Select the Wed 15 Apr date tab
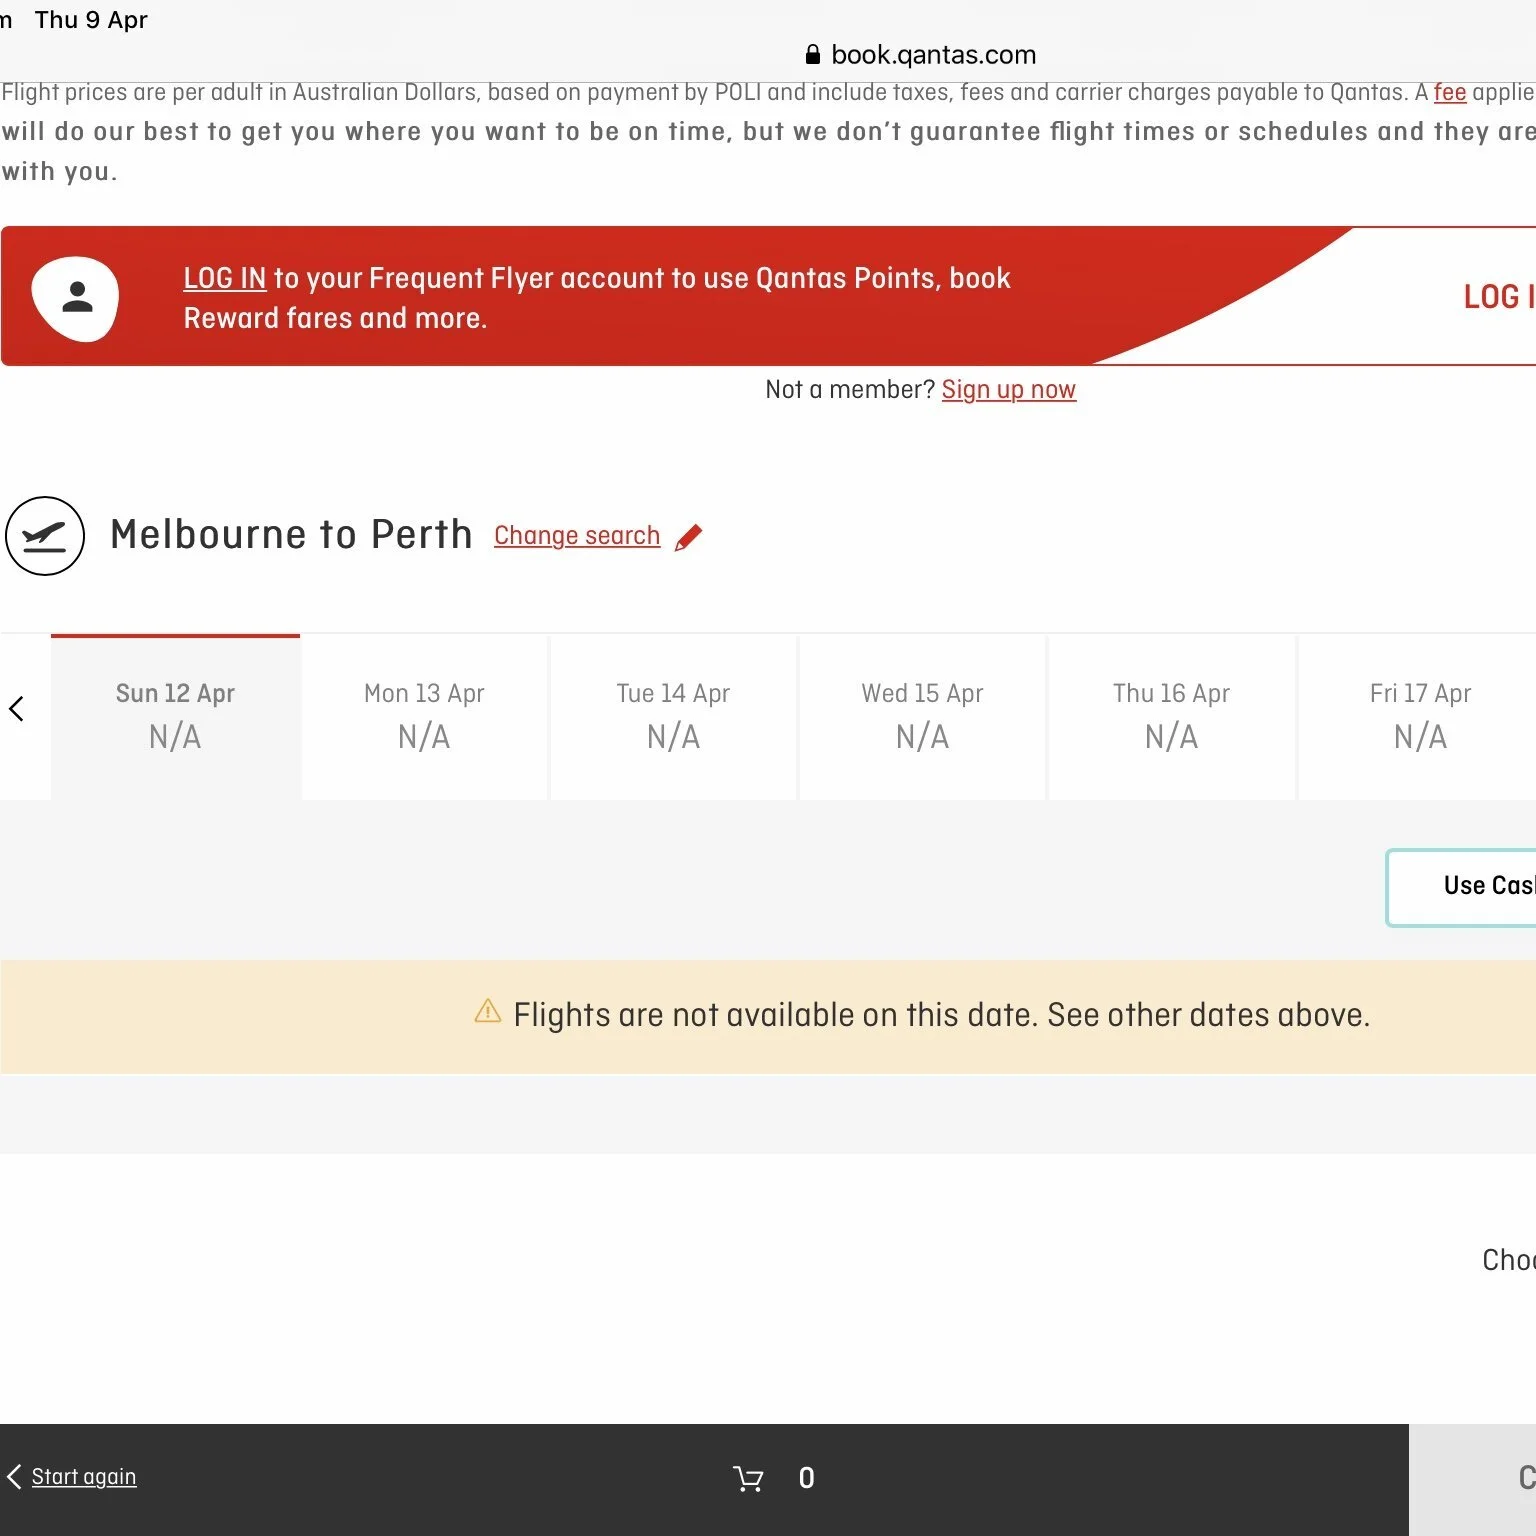Screen dimensions: 1536x1536 pyautogui.click(x=922, y=717)
